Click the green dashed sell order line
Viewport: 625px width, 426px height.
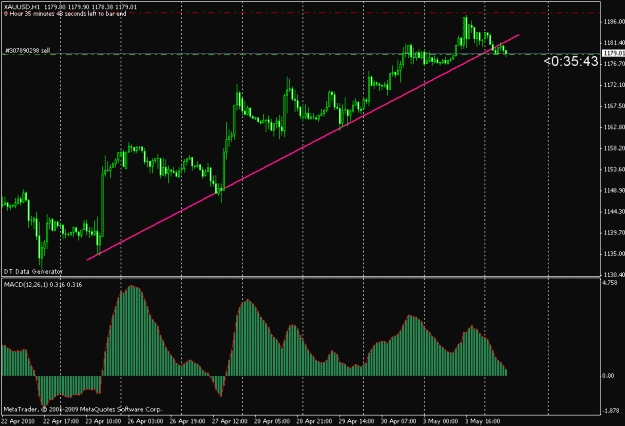[x=301, y=54]
